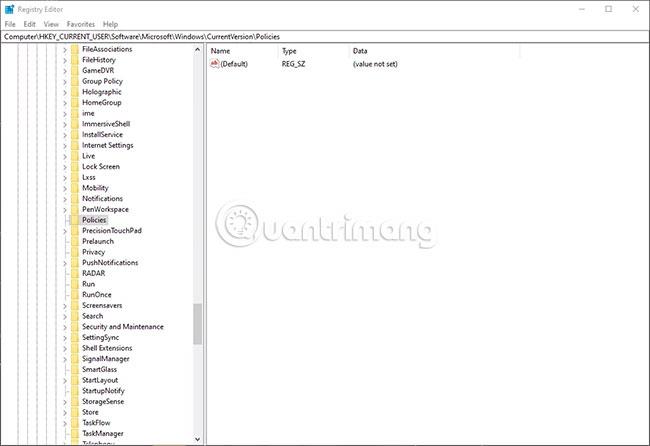Click the FileAssociations folder icon
Screen dimensions: 650x446
tap(75, 49)
